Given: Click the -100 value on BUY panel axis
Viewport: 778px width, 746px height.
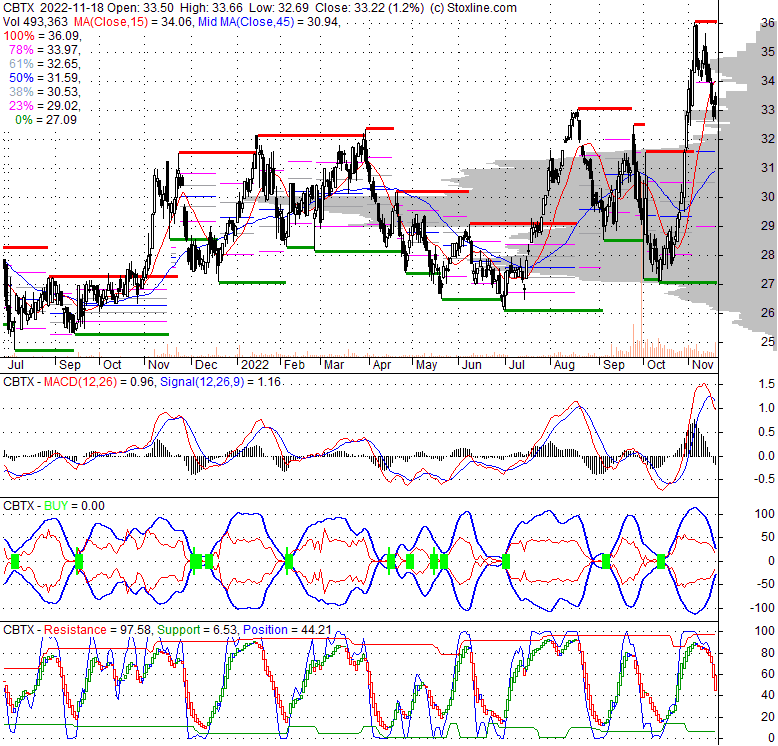Looking at the screenshot, I should [762, 608].
